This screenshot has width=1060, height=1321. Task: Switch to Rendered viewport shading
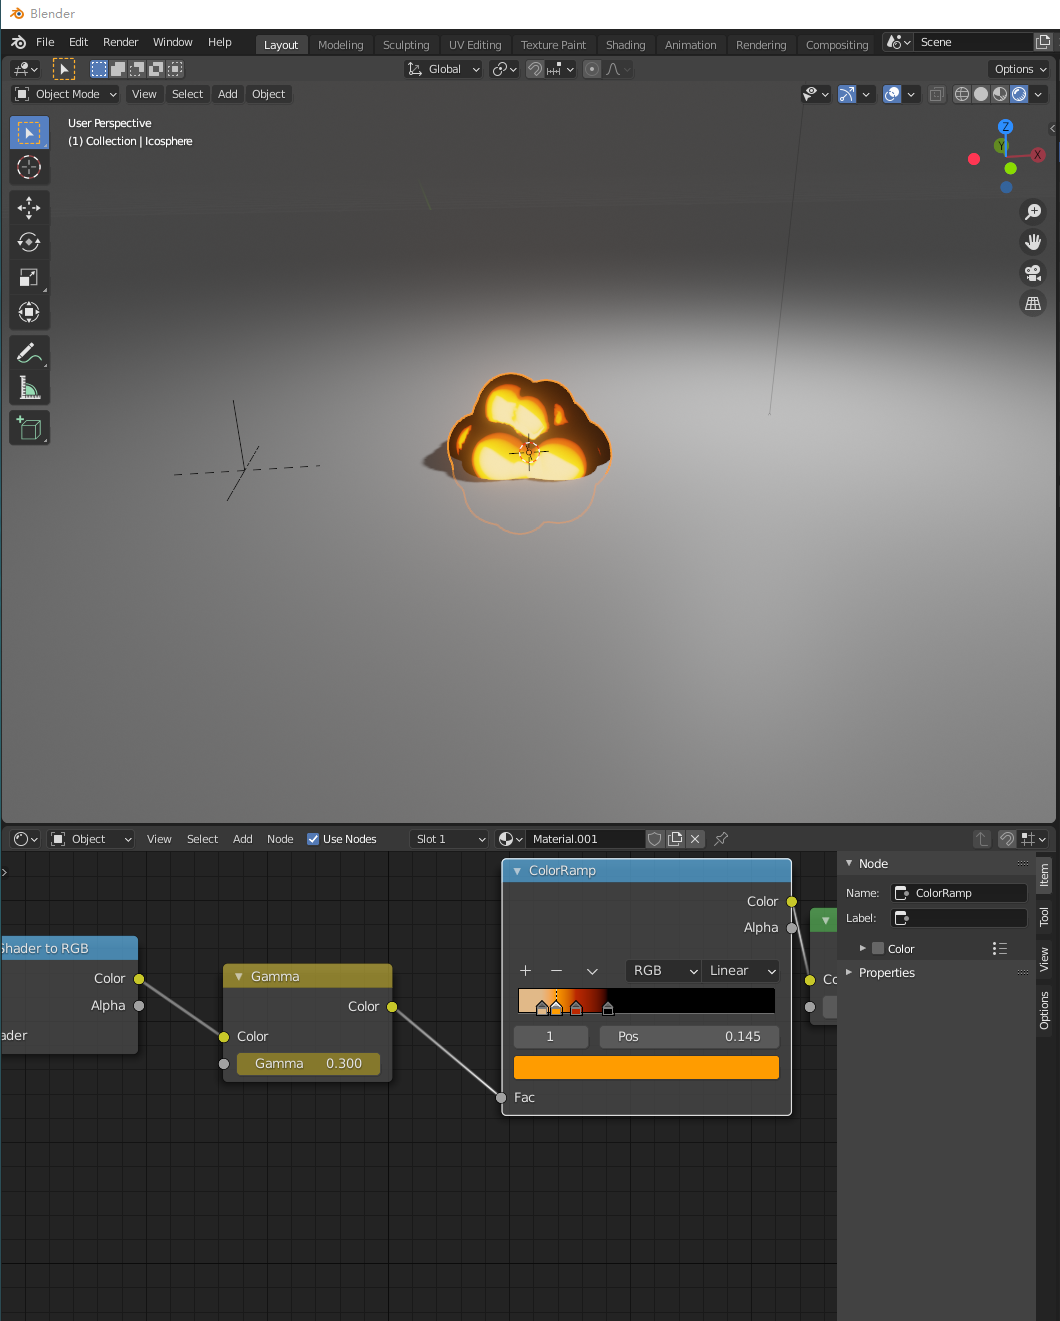click(1019, 94)
